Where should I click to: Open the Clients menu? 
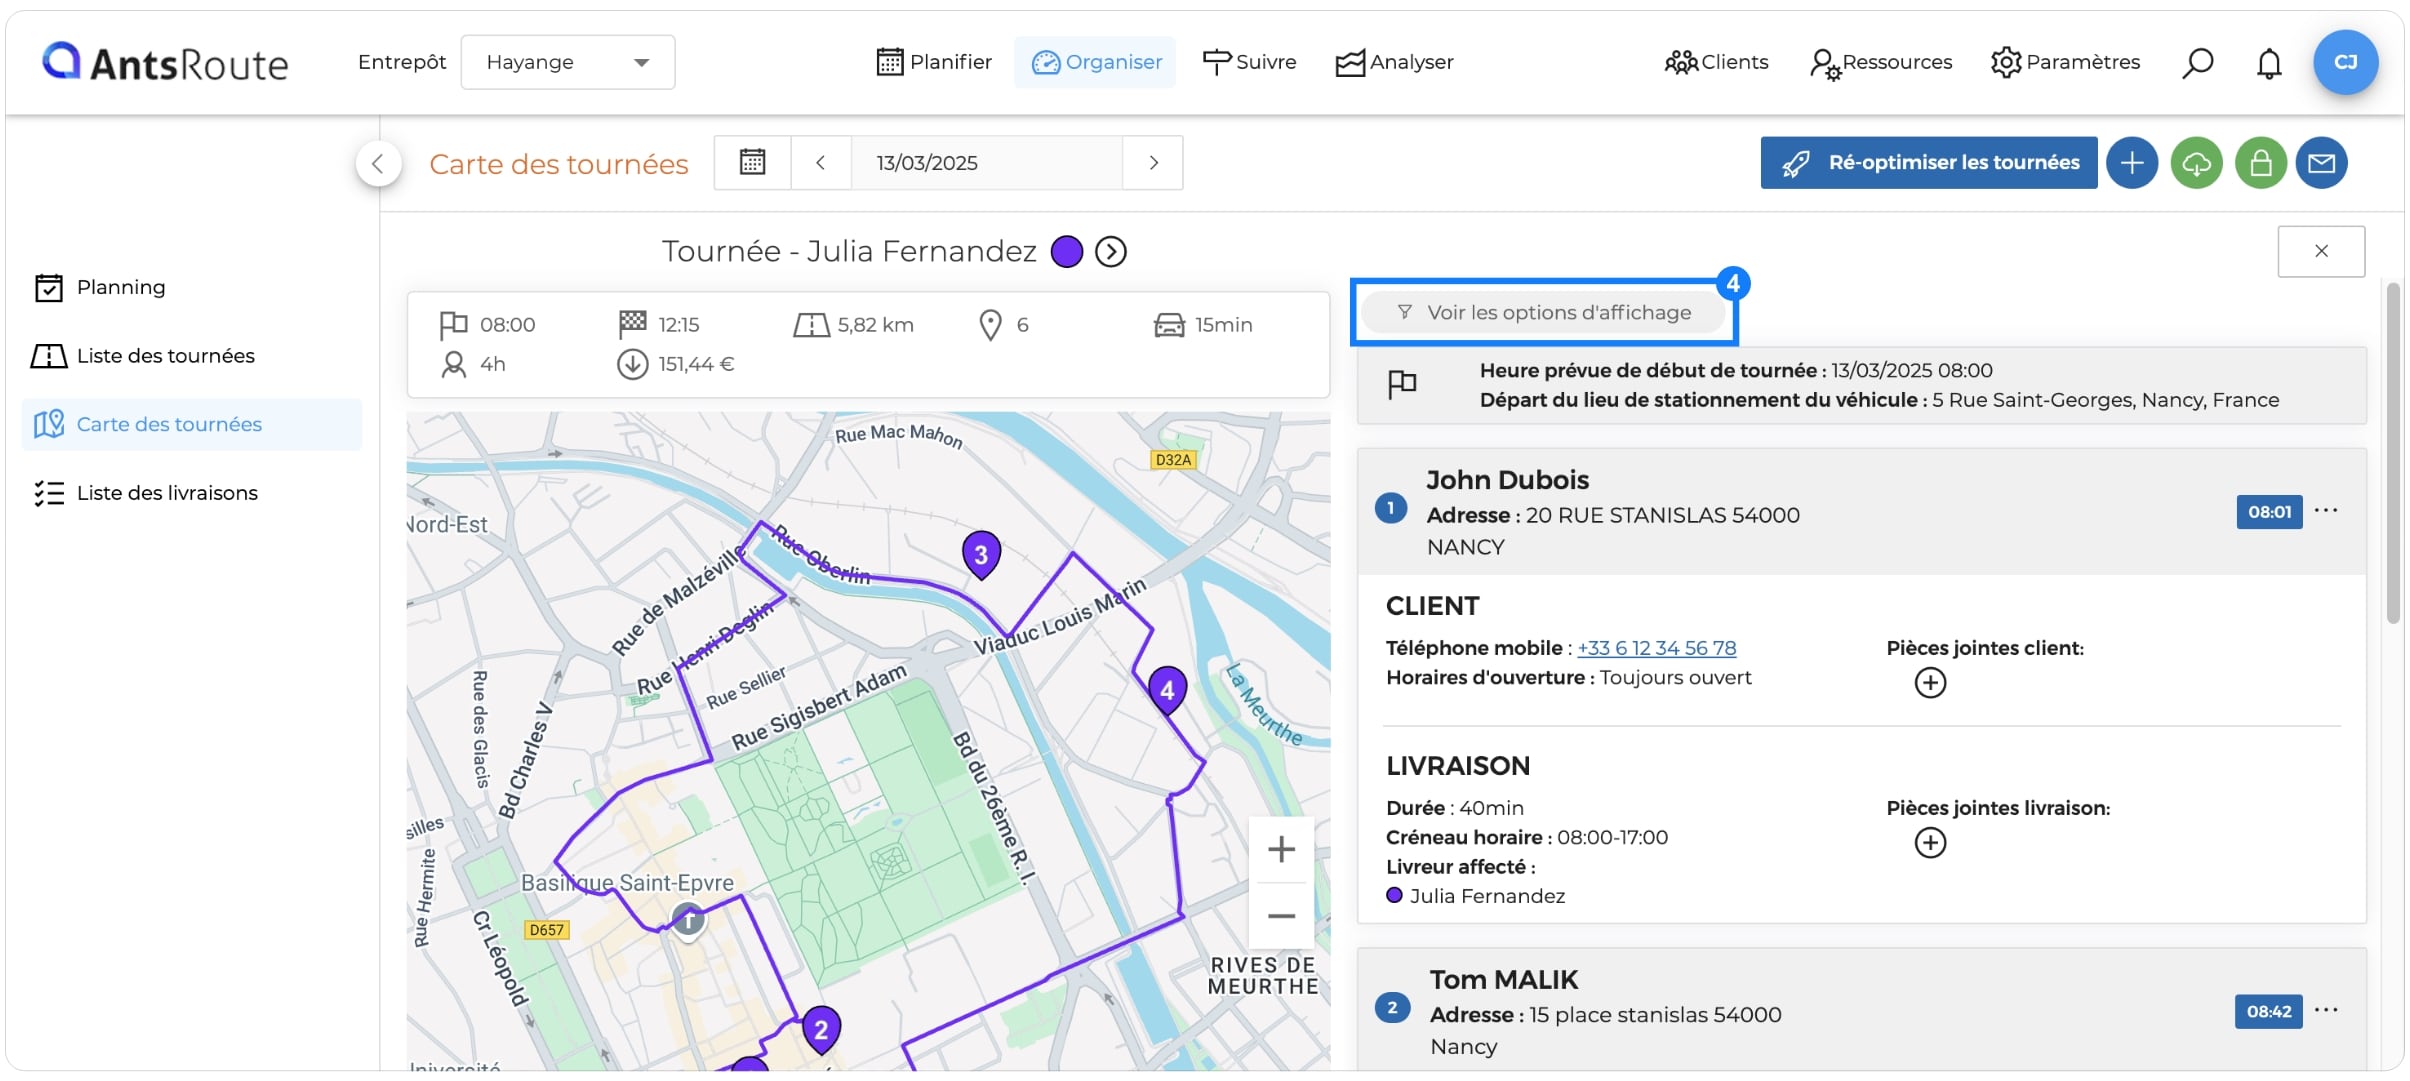point(1716,62)
